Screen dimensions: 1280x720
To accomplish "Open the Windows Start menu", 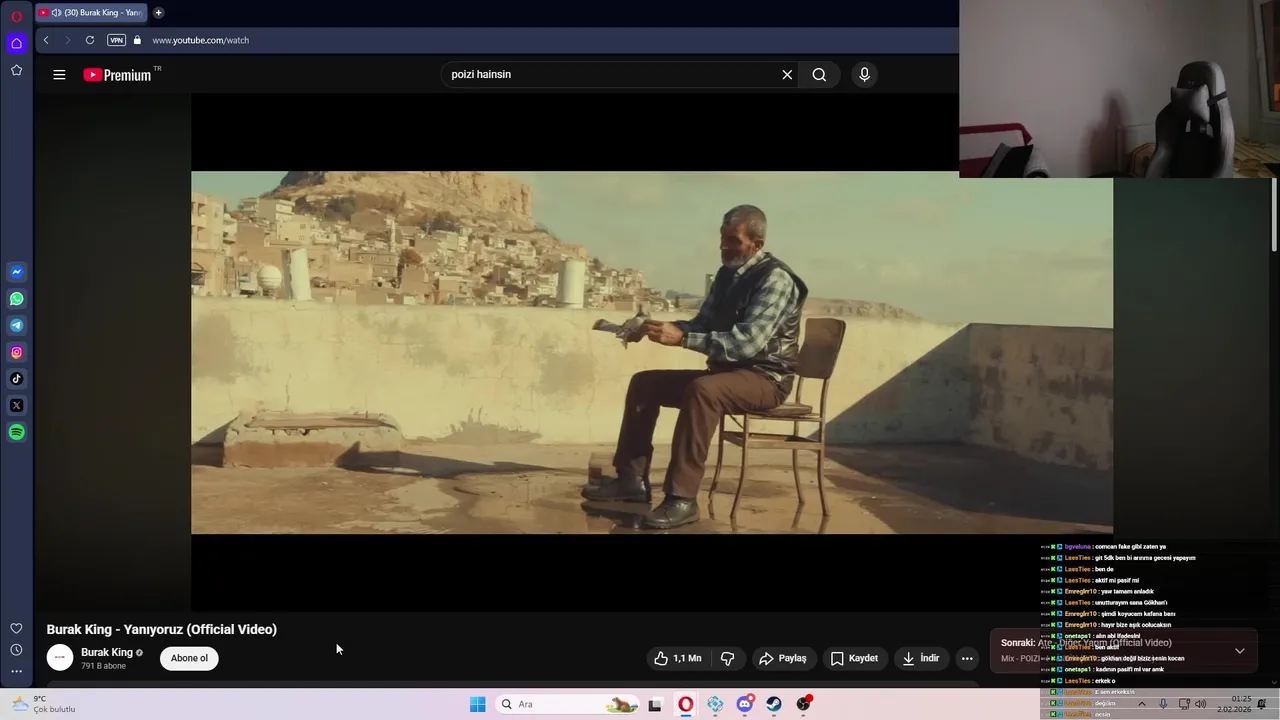I will pyautogui.click(x=478, y=704).
